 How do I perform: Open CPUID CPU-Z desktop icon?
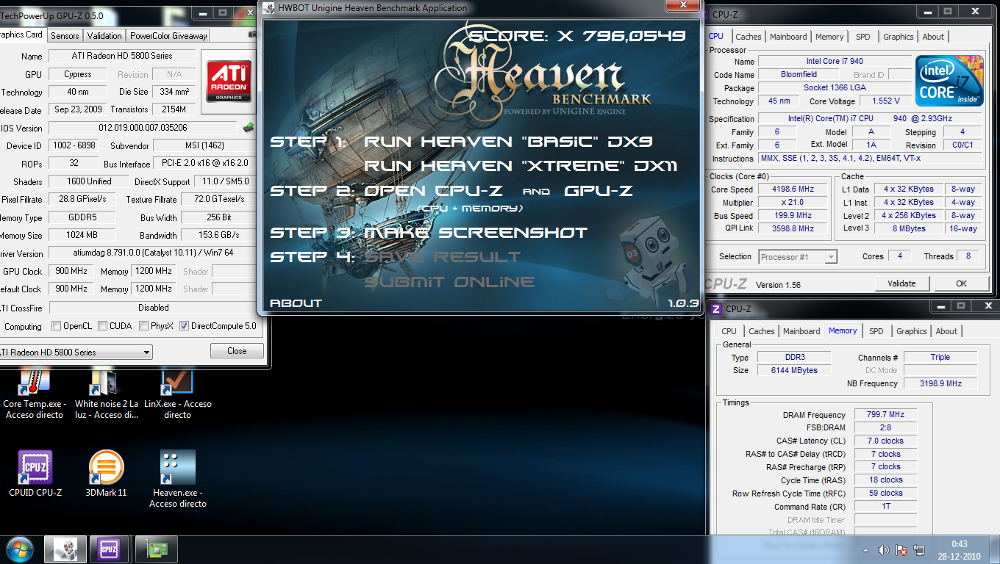coord(35,473)
